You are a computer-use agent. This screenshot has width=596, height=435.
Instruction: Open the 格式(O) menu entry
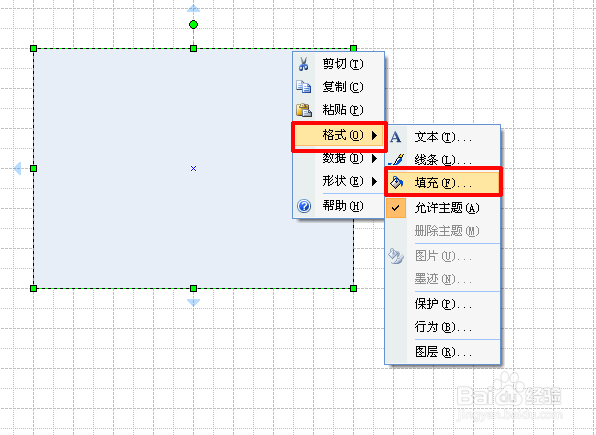[x=339, y=136]
